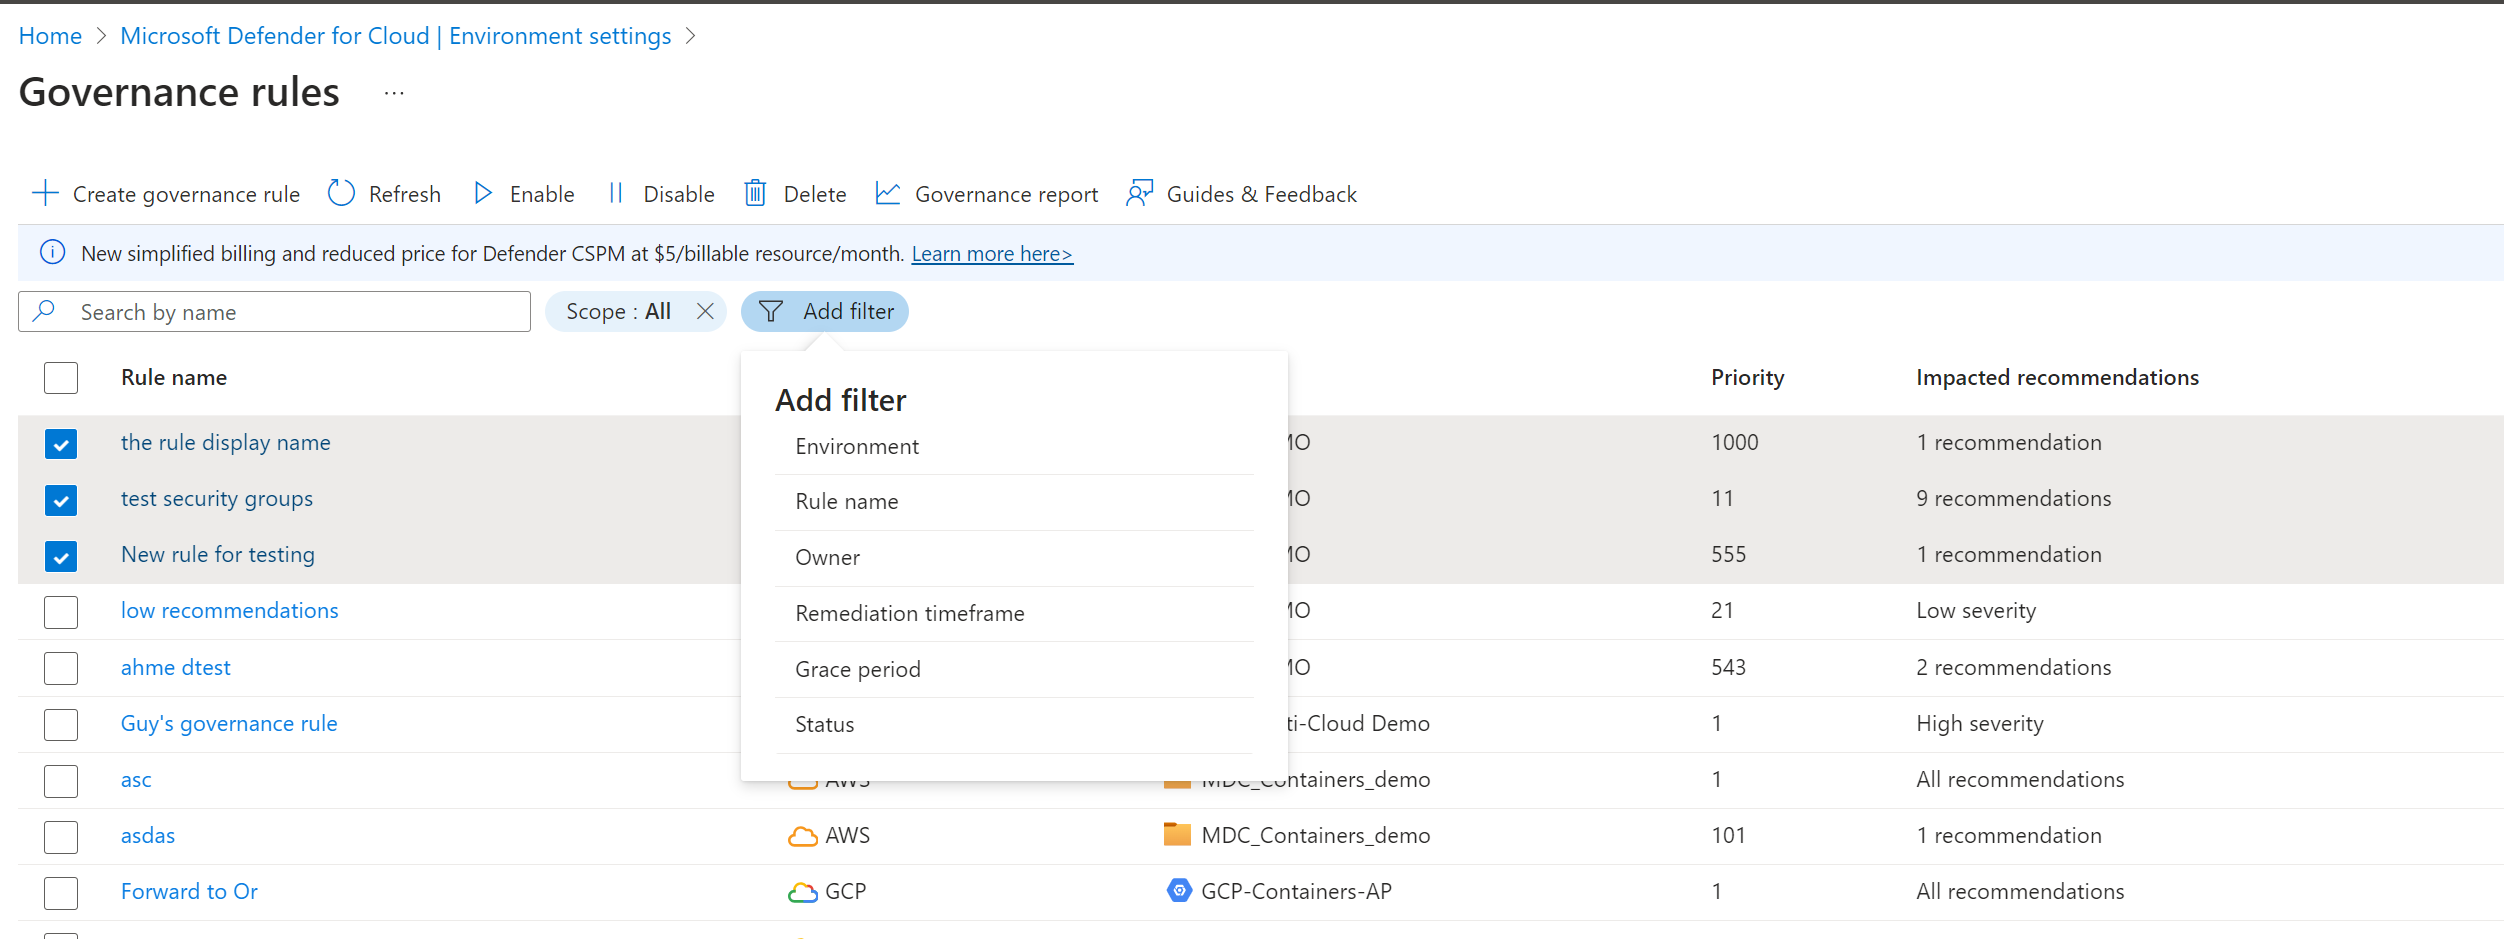
Task: Check the 'low recommendations' row checkbox
Action: pyautogui.click(x=61, y=612)
